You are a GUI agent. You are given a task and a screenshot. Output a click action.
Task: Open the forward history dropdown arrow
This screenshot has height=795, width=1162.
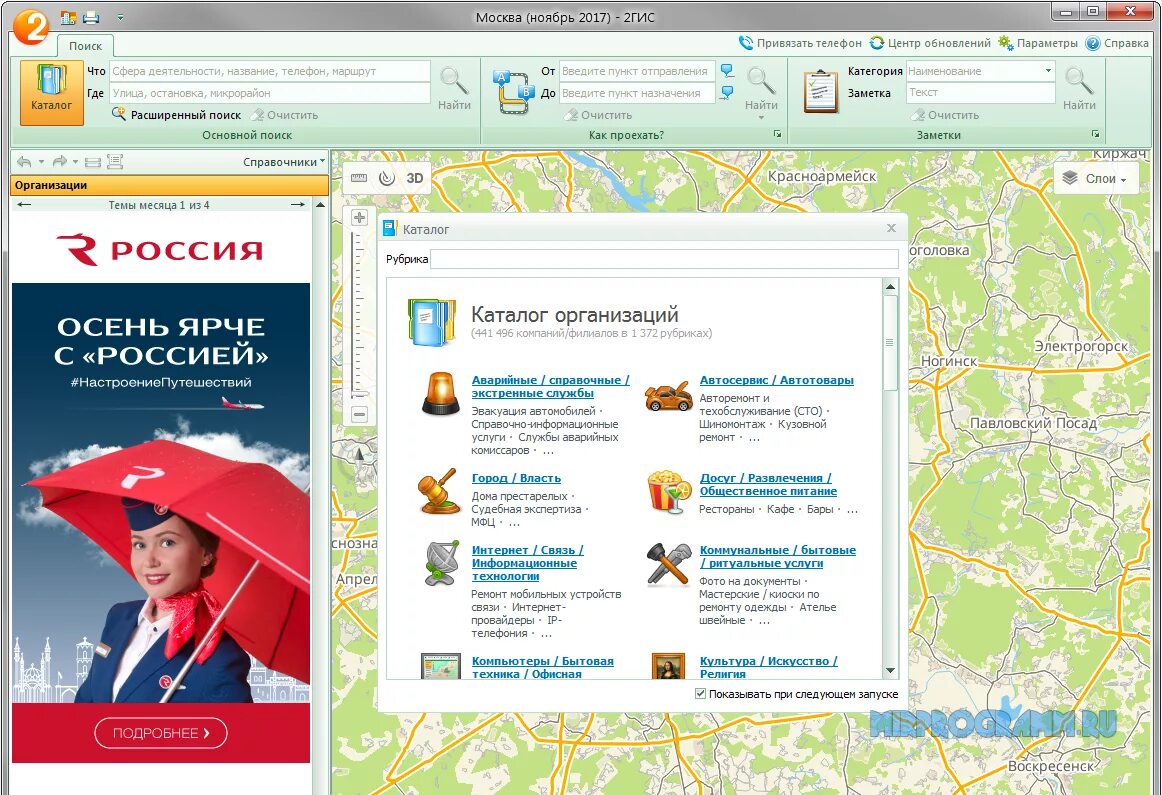click(76, 162)
